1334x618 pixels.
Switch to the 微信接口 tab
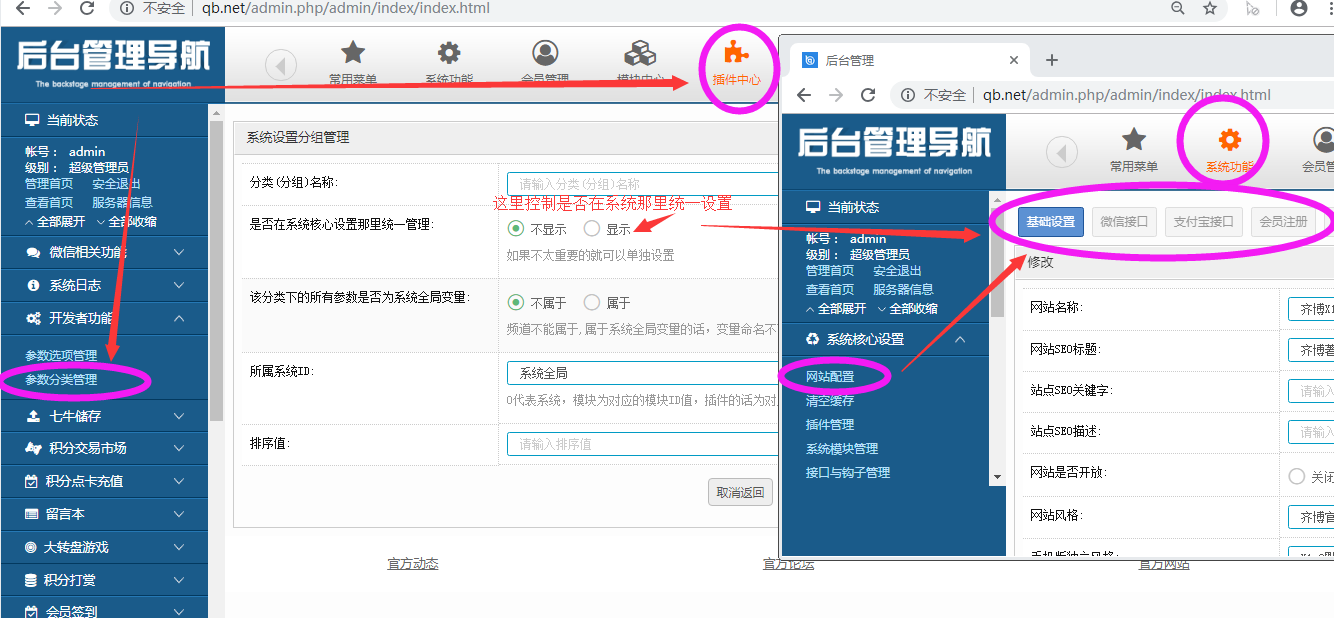1123,222
